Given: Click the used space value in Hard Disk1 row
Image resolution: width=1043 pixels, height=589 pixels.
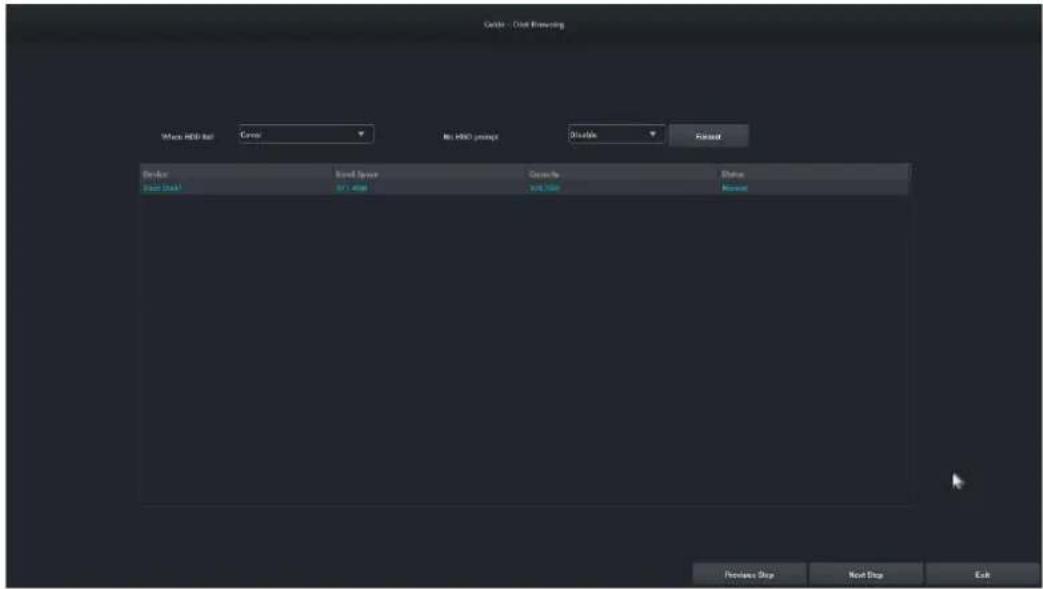Looking at the screenshot, I should click(352, 188).
